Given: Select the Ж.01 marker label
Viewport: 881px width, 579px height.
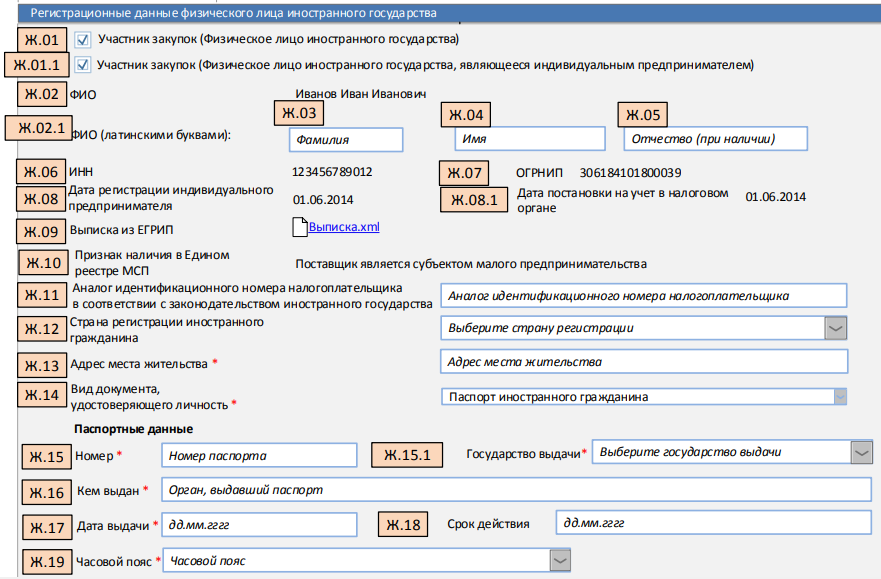Looking at the screenshot, I should [x=42, y=41].
